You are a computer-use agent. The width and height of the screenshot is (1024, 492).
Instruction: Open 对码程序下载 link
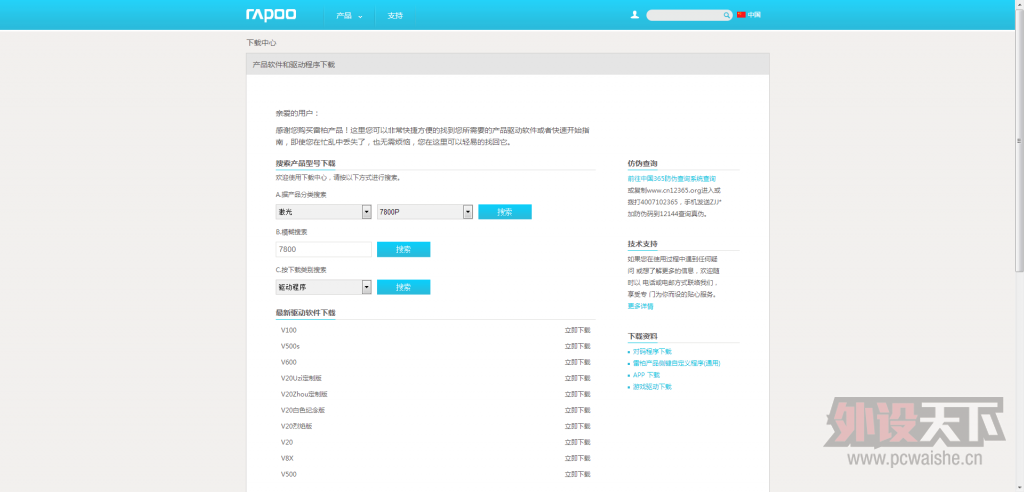[x=652, y=351]
